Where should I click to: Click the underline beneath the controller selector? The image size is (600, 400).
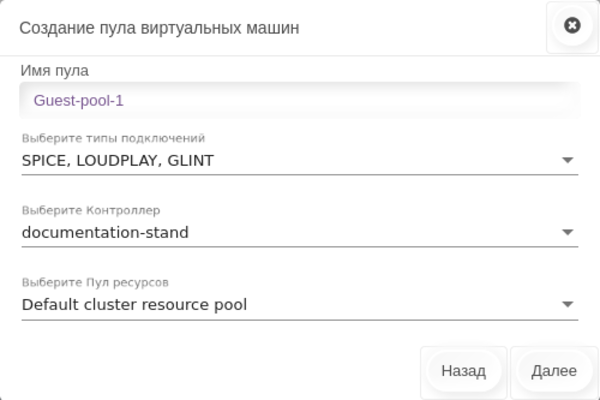coord(299,247)
